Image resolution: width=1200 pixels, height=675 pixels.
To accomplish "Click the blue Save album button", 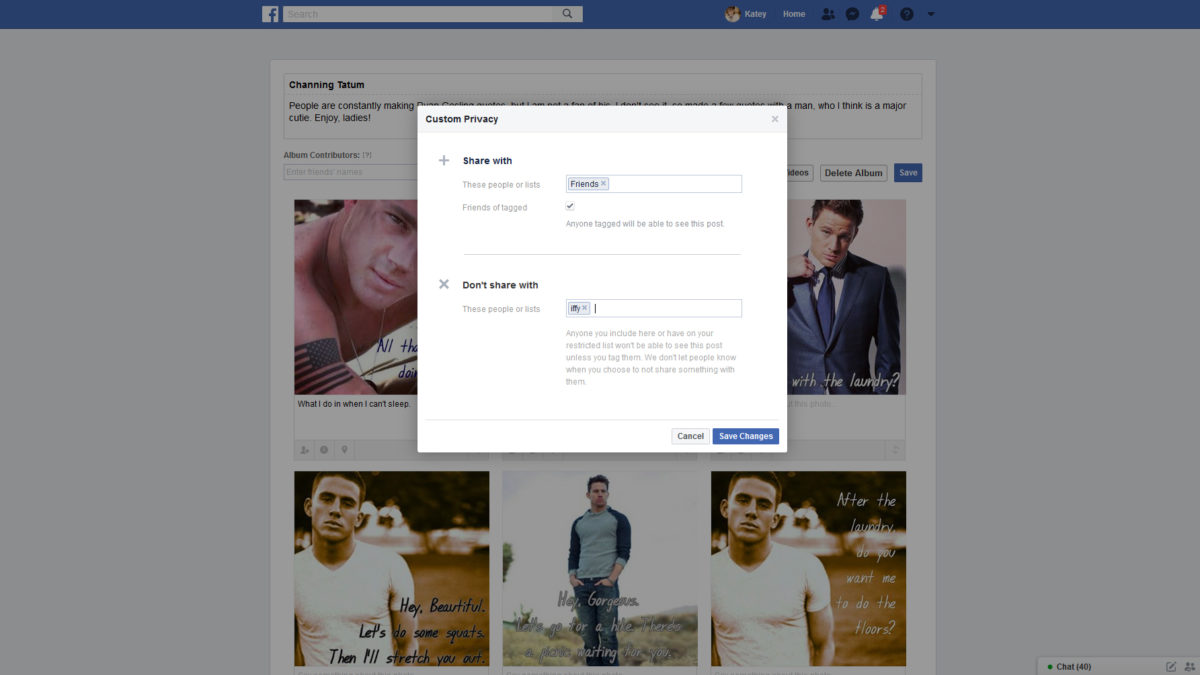I will [908, 173].
